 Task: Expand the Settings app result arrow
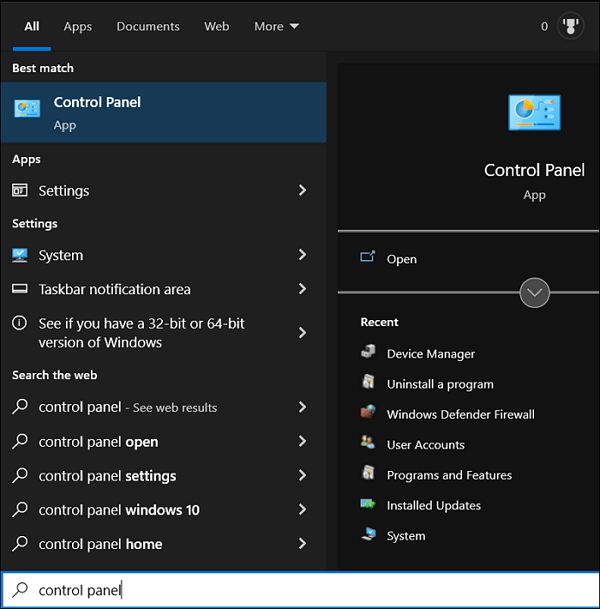tap(302, 190)
